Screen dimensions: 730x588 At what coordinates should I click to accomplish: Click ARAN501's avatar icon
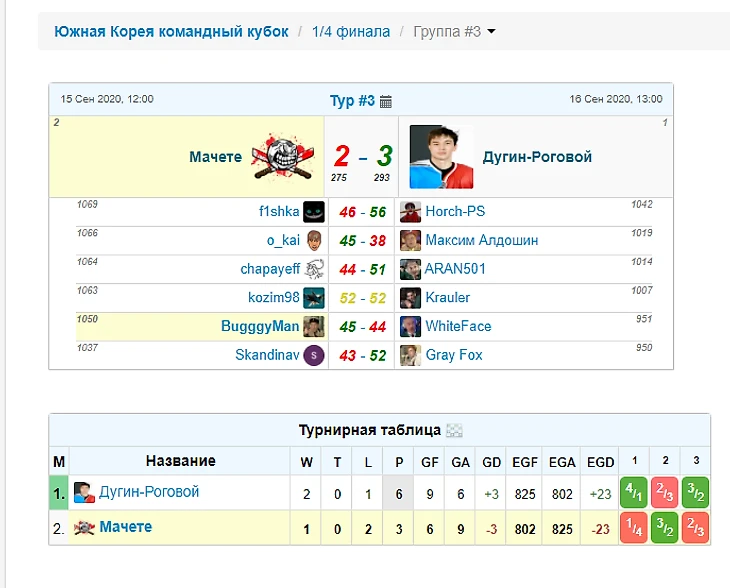pos(410,269)
